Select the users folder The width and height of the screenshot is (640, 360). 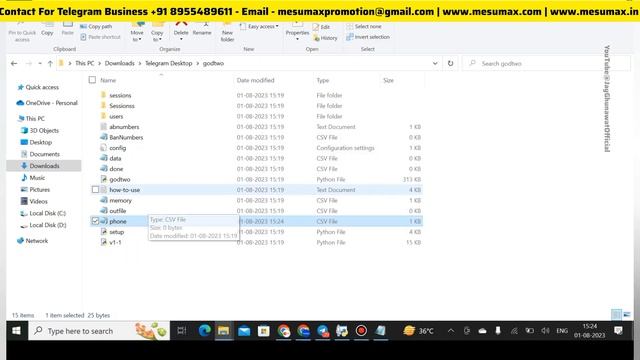click(116, 116)
